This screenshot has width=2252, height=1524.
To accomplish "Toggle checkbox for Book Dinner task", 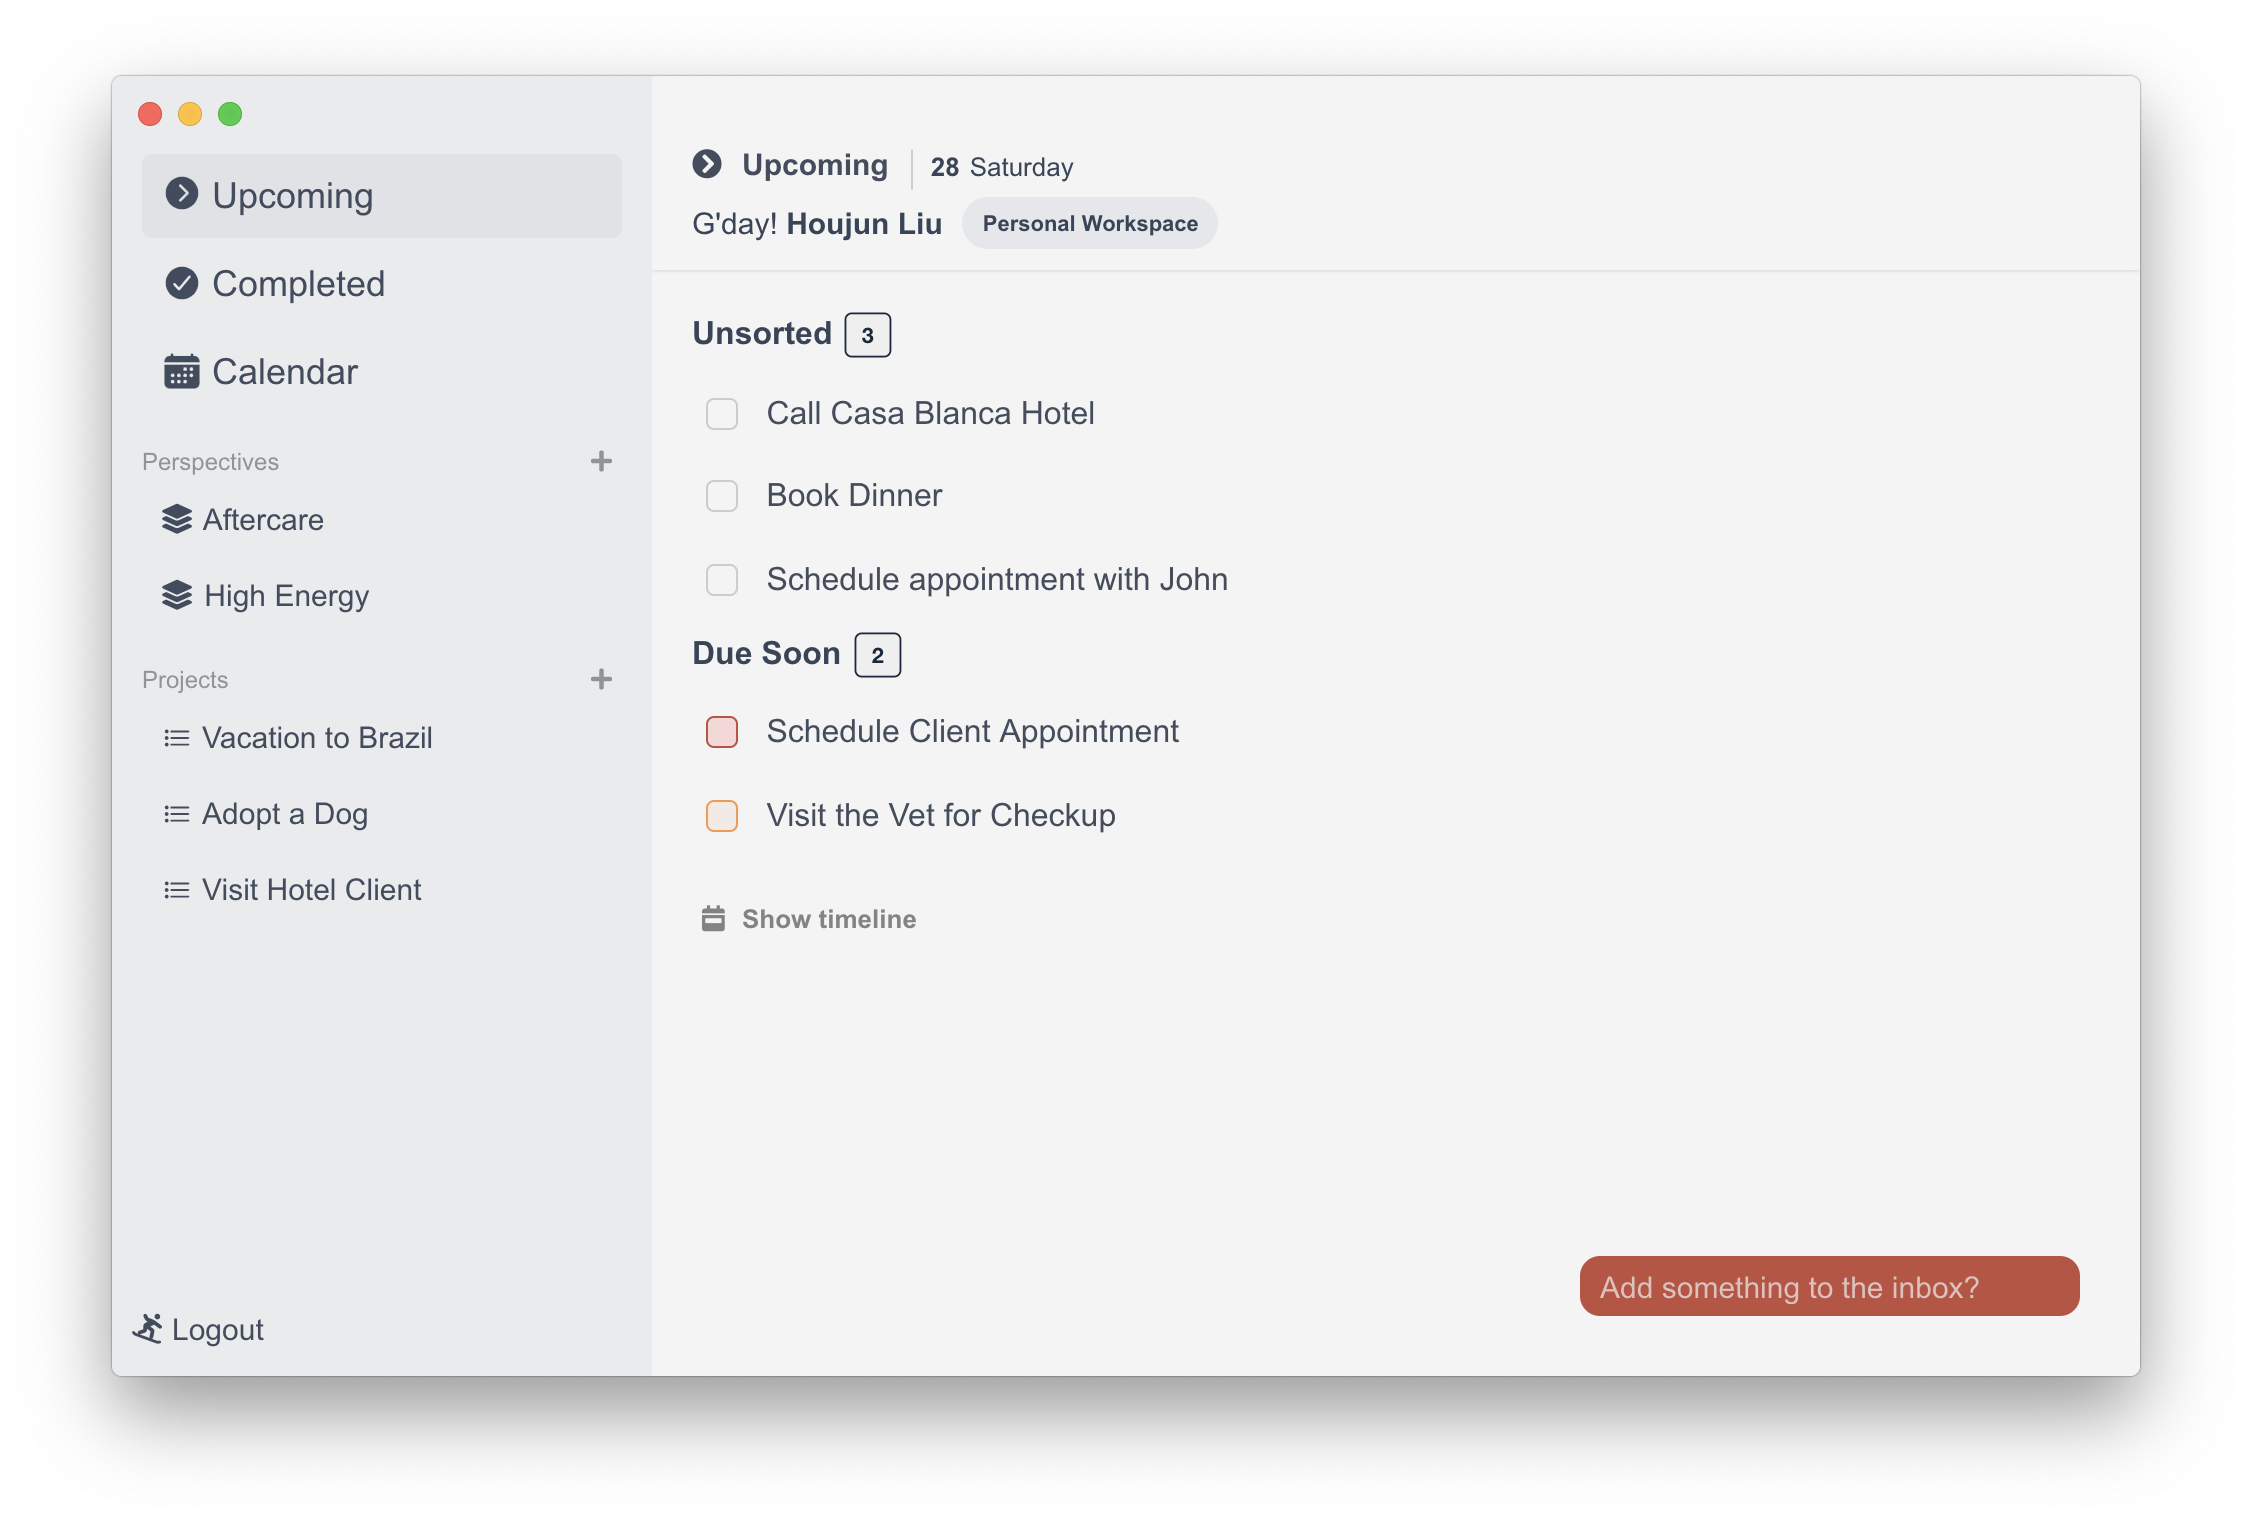I will [721, 495].
